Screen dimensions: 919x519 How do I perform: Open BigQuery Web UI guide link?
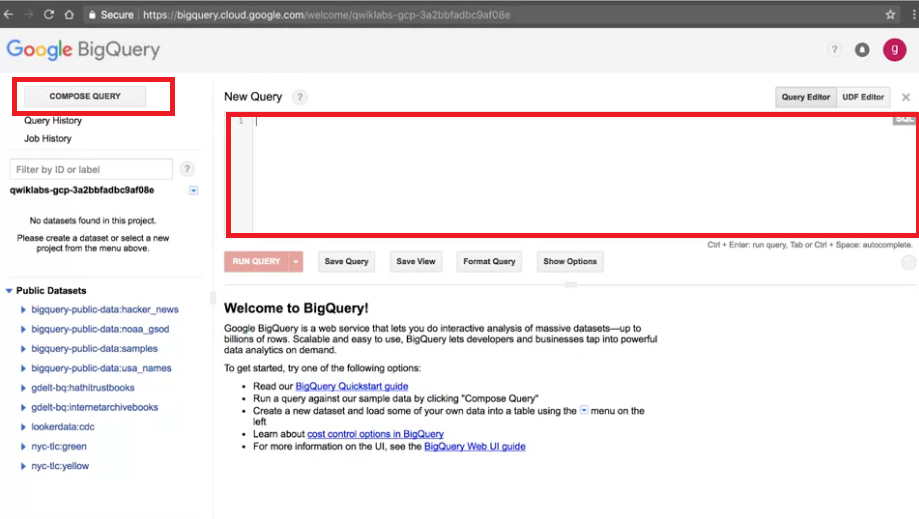point(475,446)
